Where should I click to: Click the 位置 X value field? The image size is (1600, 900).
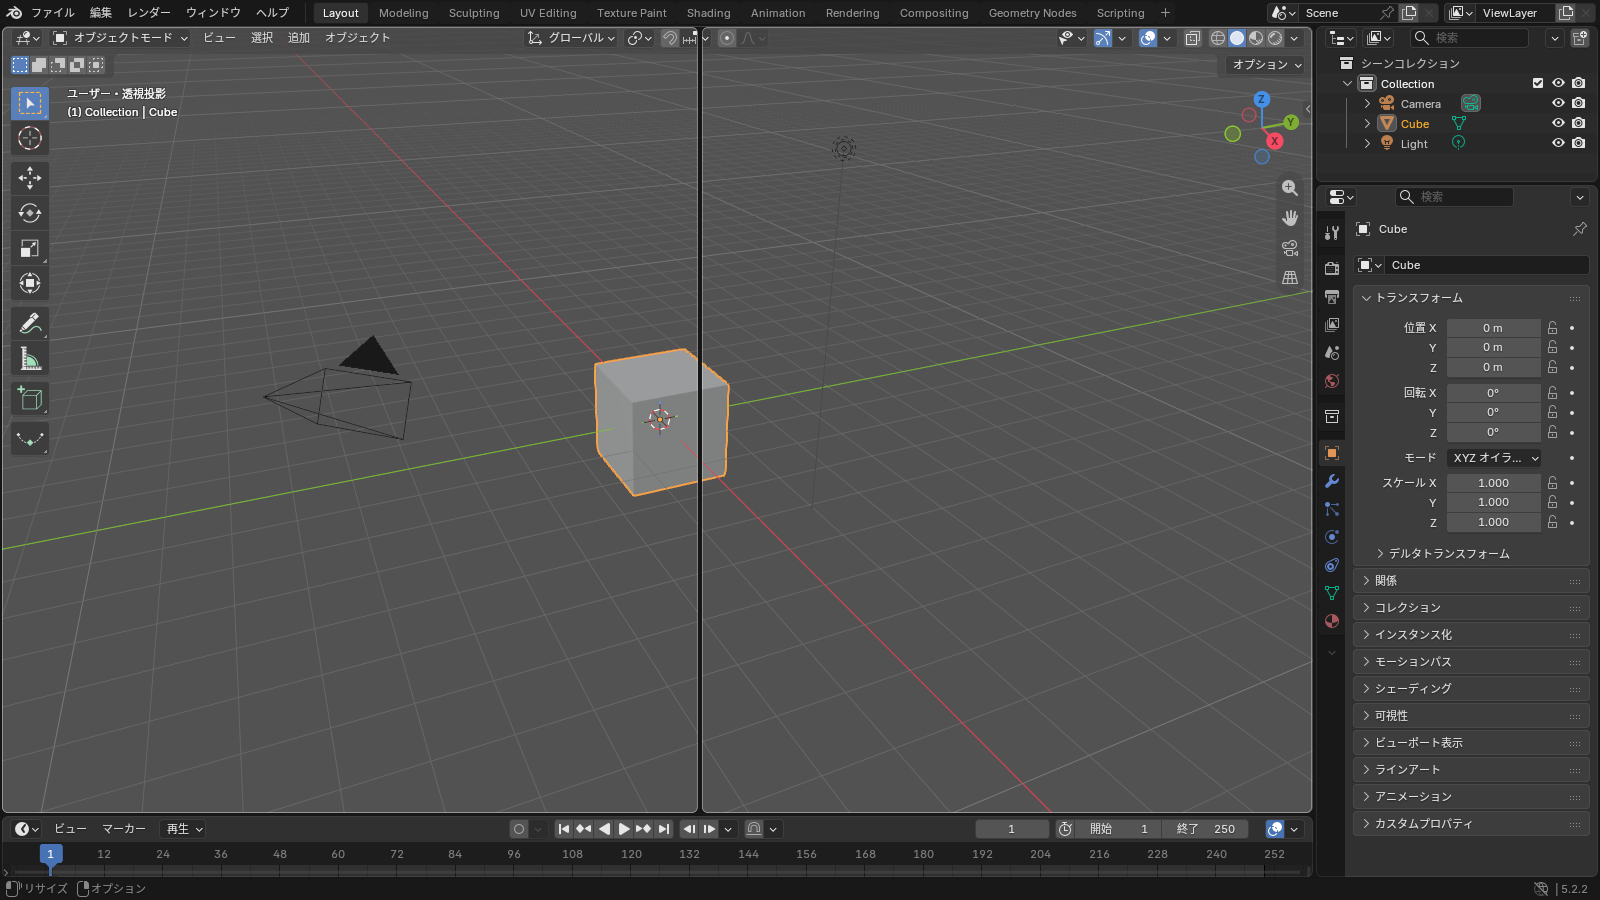1493,328
